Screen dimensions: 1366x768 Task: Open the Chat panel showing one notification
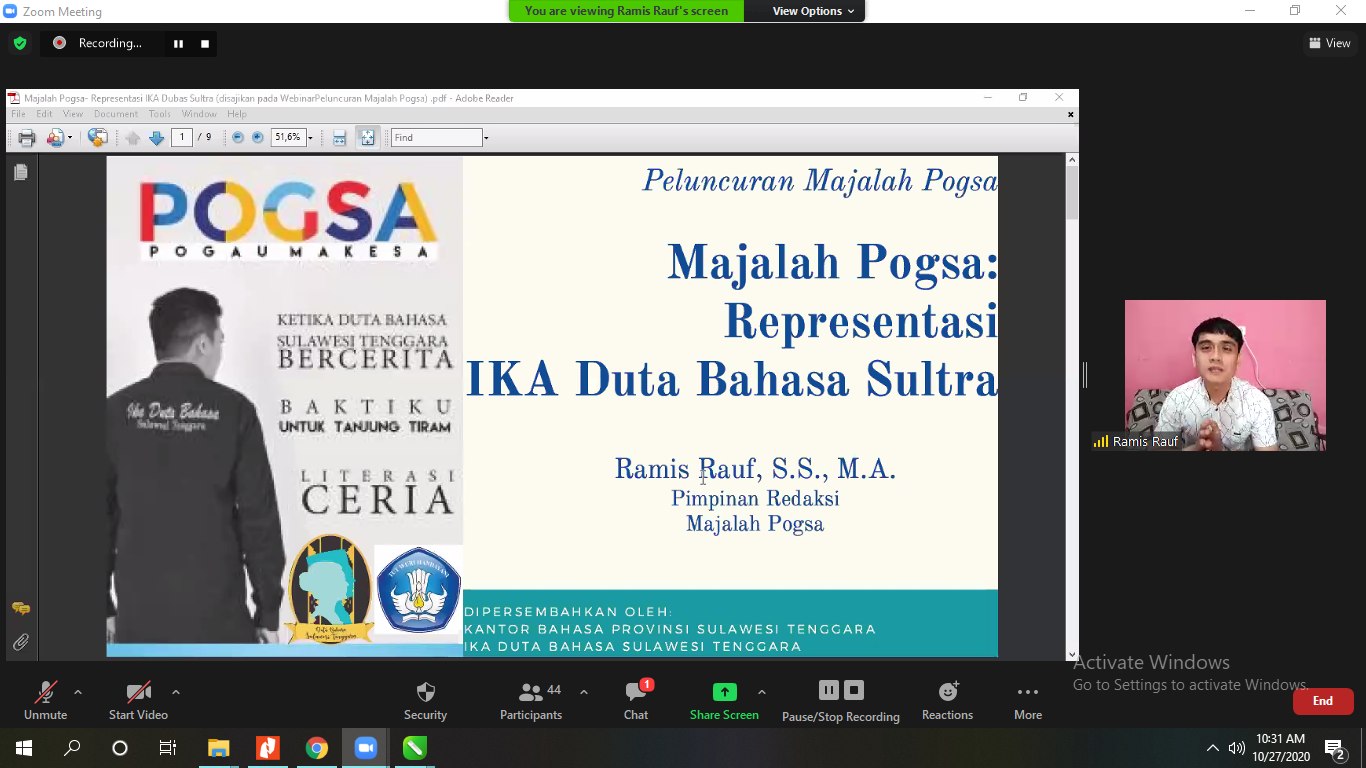(x=635, y=699)
